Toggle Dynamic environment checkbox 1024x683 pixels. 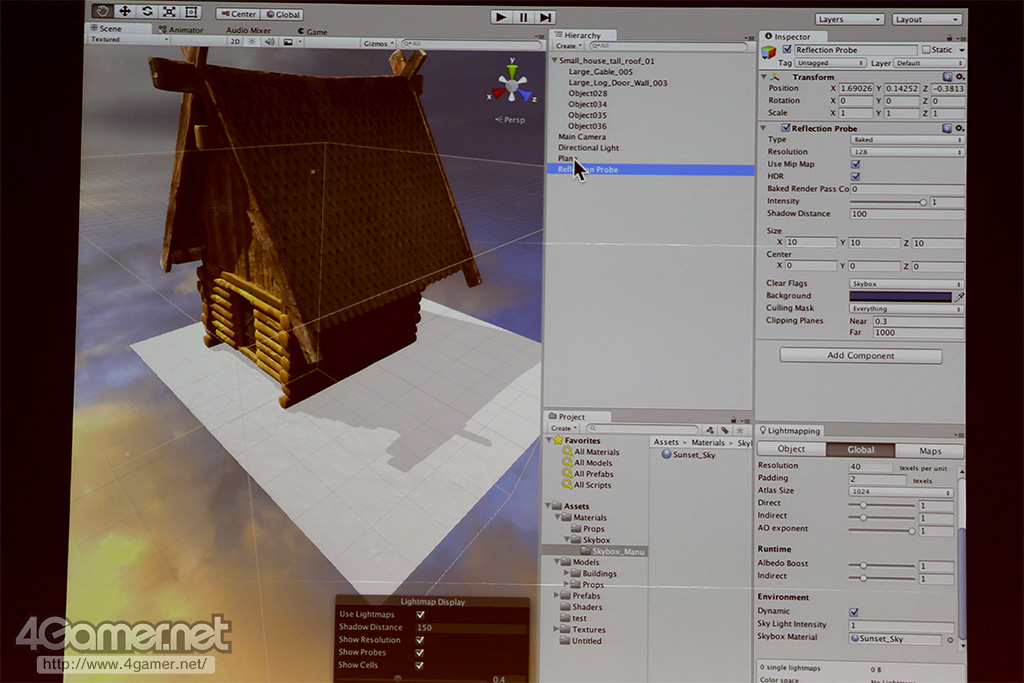(854, 612)
